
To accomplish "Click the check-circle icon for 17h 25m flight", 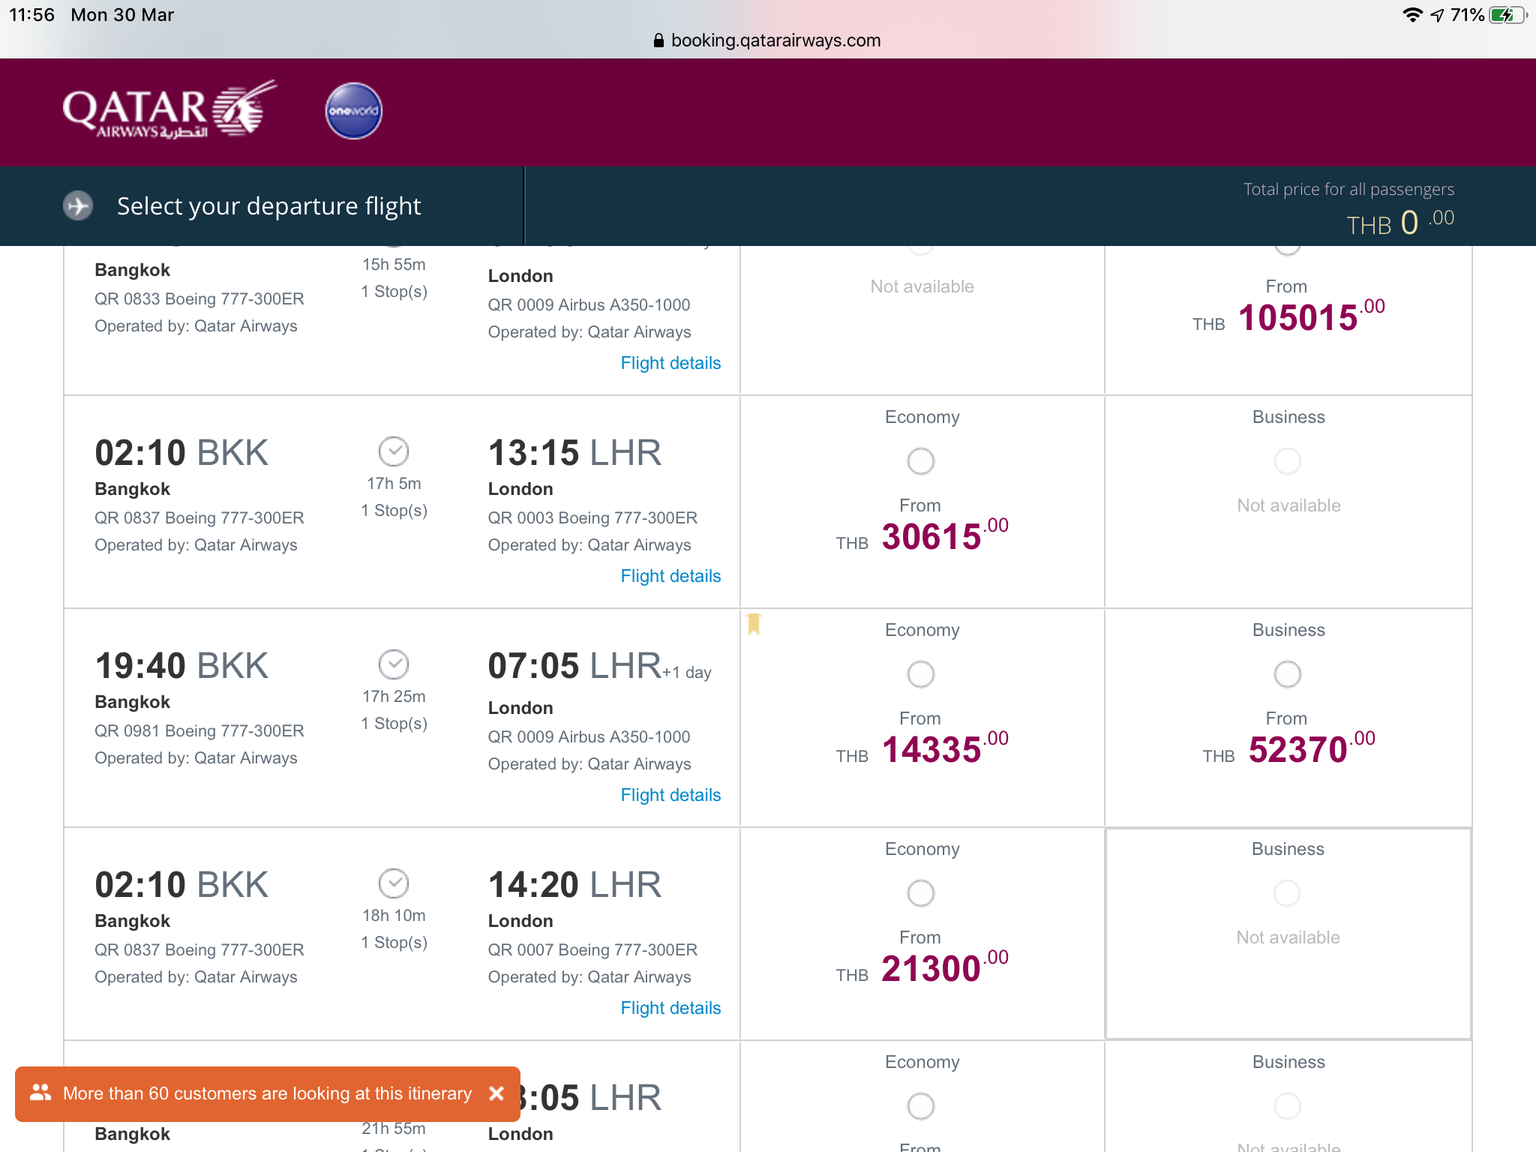I will 394,664.
